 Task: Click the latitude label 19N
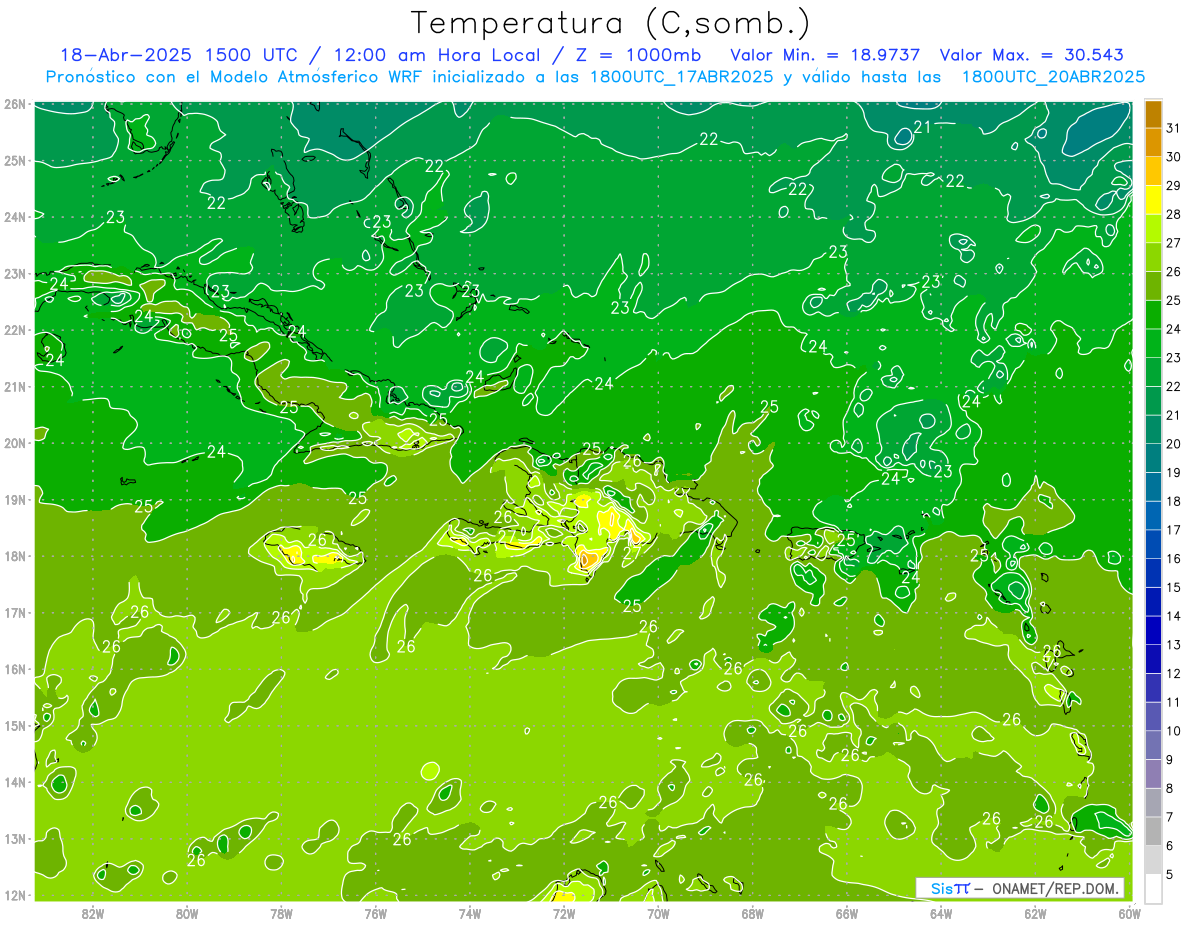[x=15, y=499]
